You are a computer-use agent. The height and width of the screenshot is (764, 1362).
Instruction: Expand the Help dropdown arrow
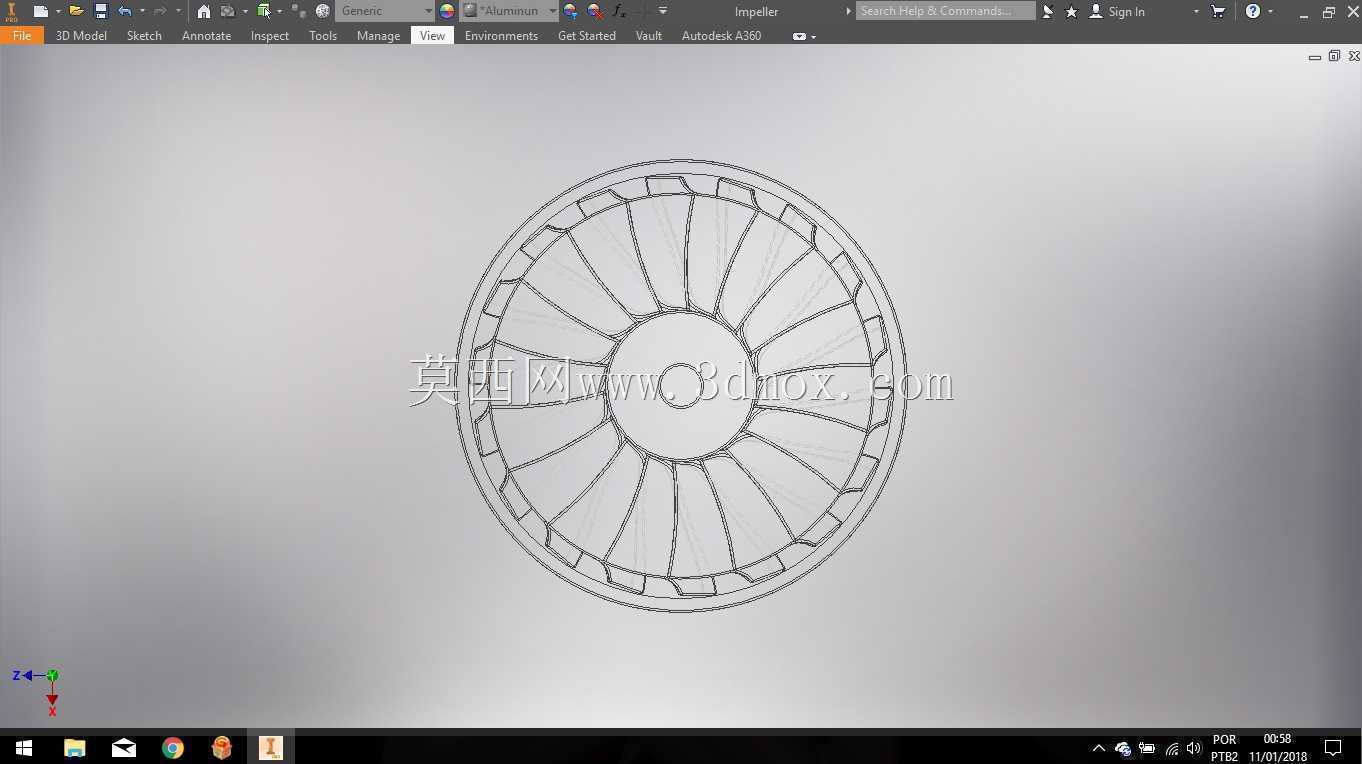coord(1270,11)
